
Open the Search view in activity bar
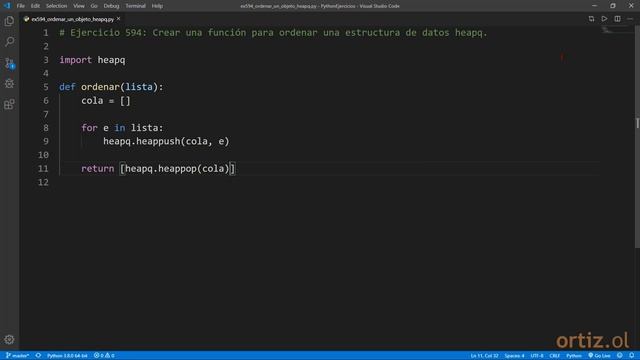tap(9, 42)
